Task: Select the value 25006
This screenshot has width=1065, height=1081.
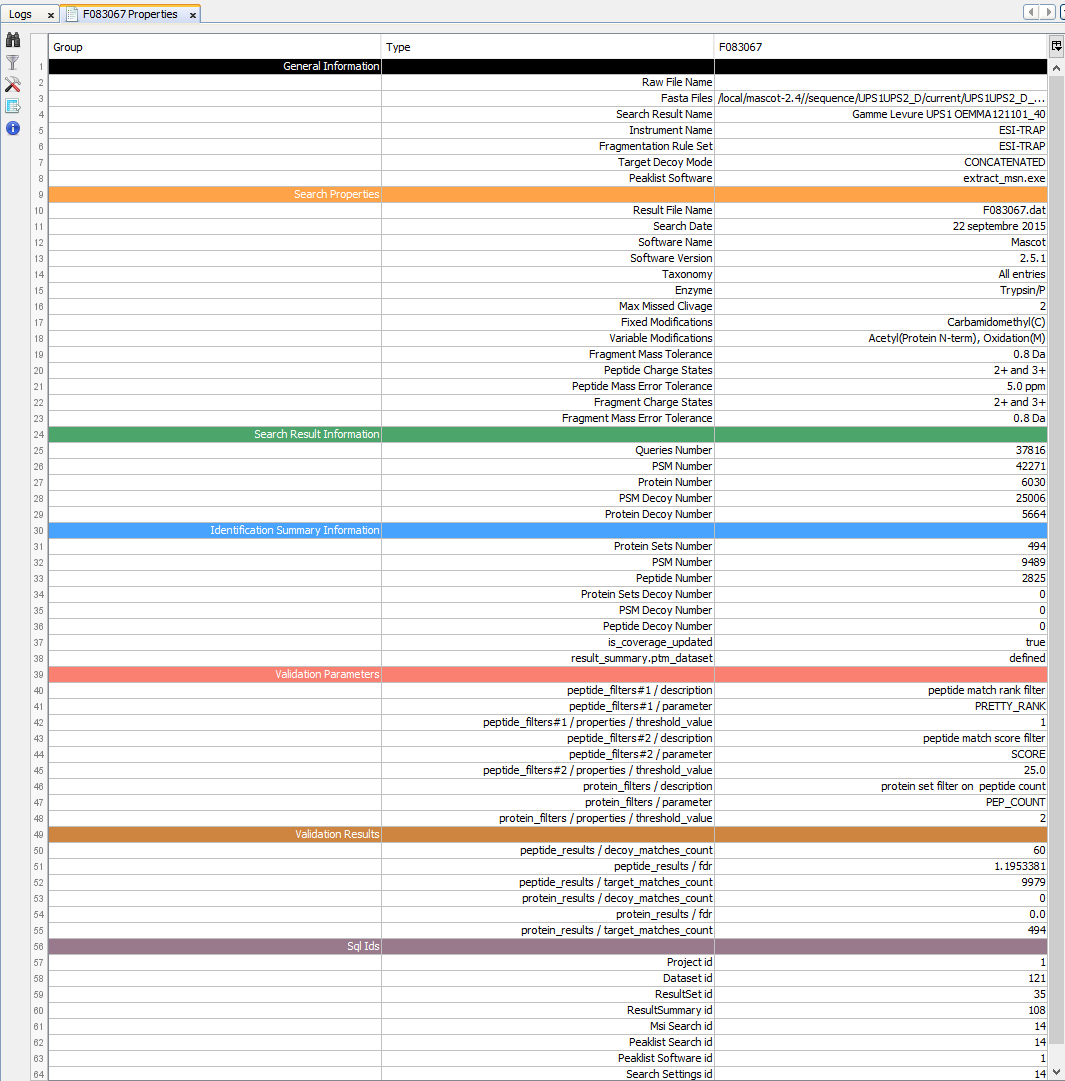Action: tap(881, 498)
